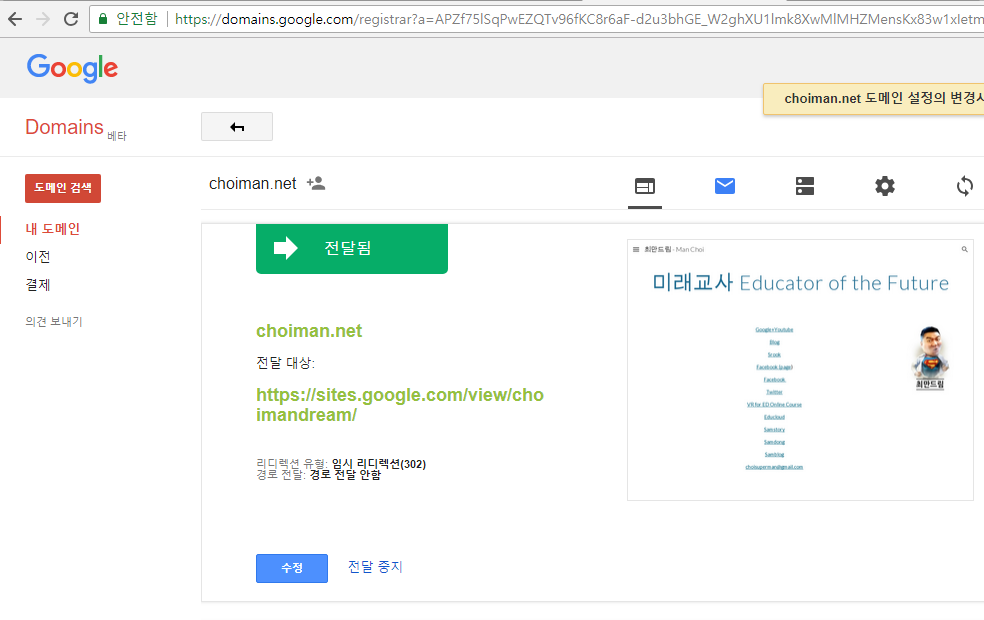Click green 전달됨 forwarded banner
Viewport: 984px width, 620px height.
click(x=351, y=248)
